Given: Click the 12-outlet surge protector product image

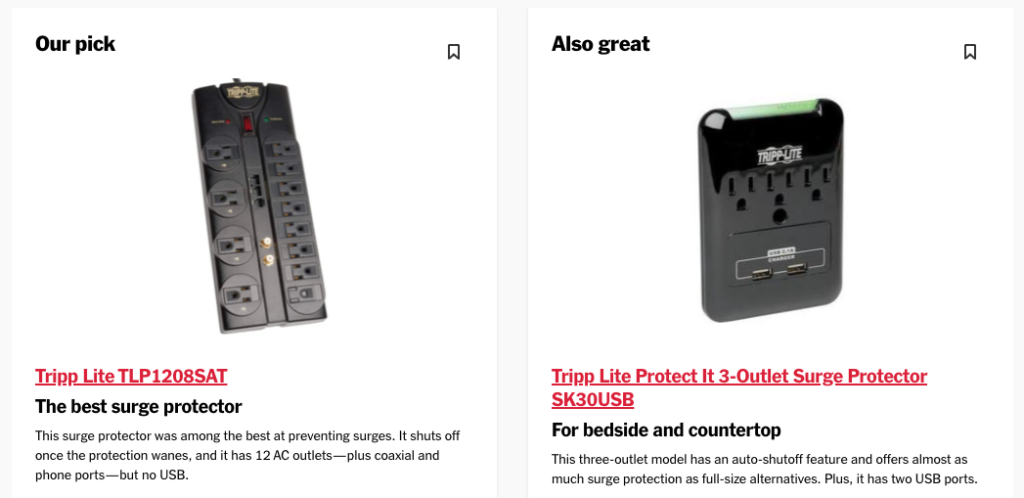Looking at the screenshot, I should pos(259,206).
